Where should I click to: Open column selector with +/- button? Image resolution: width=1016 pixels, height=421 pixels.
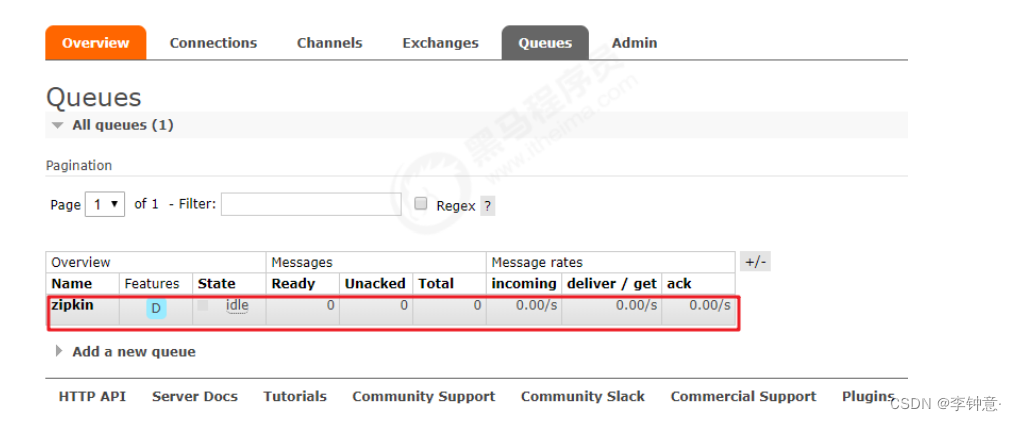coord(755,262)
